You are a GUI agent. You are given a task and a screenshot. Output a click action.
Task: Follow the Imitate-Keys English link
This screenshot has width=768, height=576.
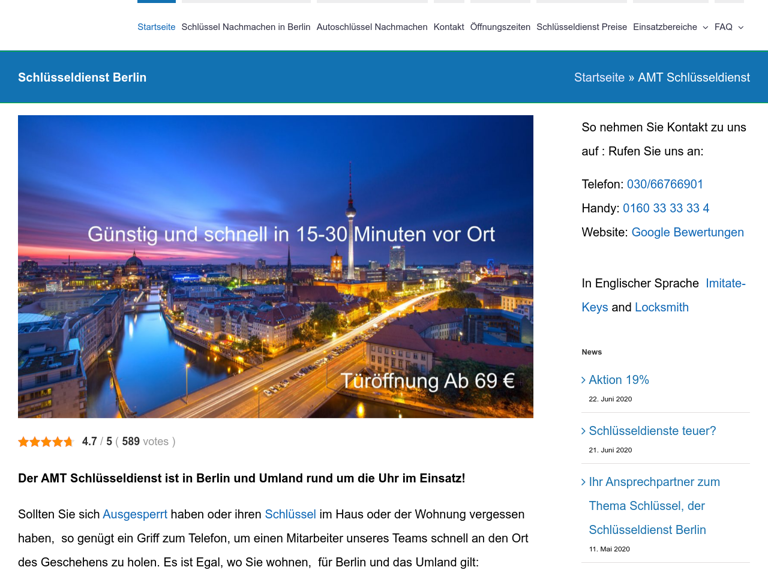pyautogui.click(x=725, y=283)
